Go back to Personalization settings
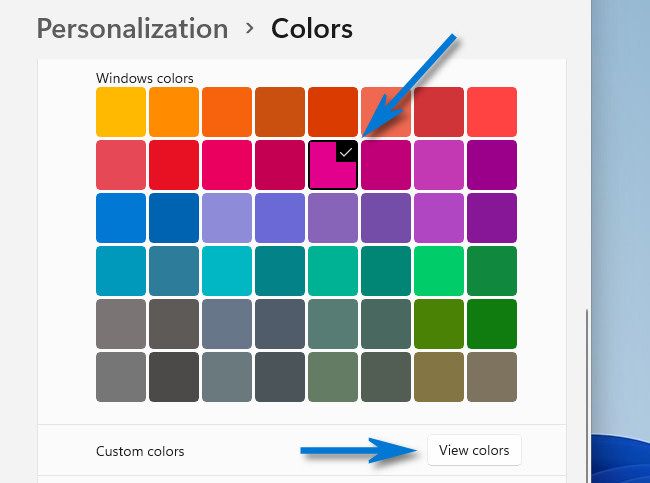This screenshot has height=483, width=650. (x=132, y=28)
